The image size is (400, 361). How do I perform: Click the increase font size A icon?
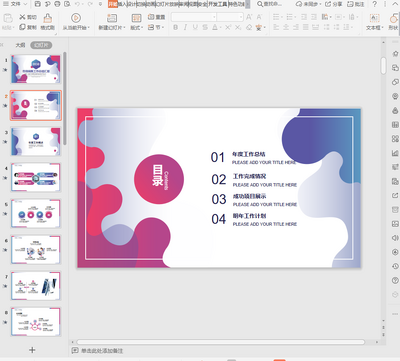249,17
